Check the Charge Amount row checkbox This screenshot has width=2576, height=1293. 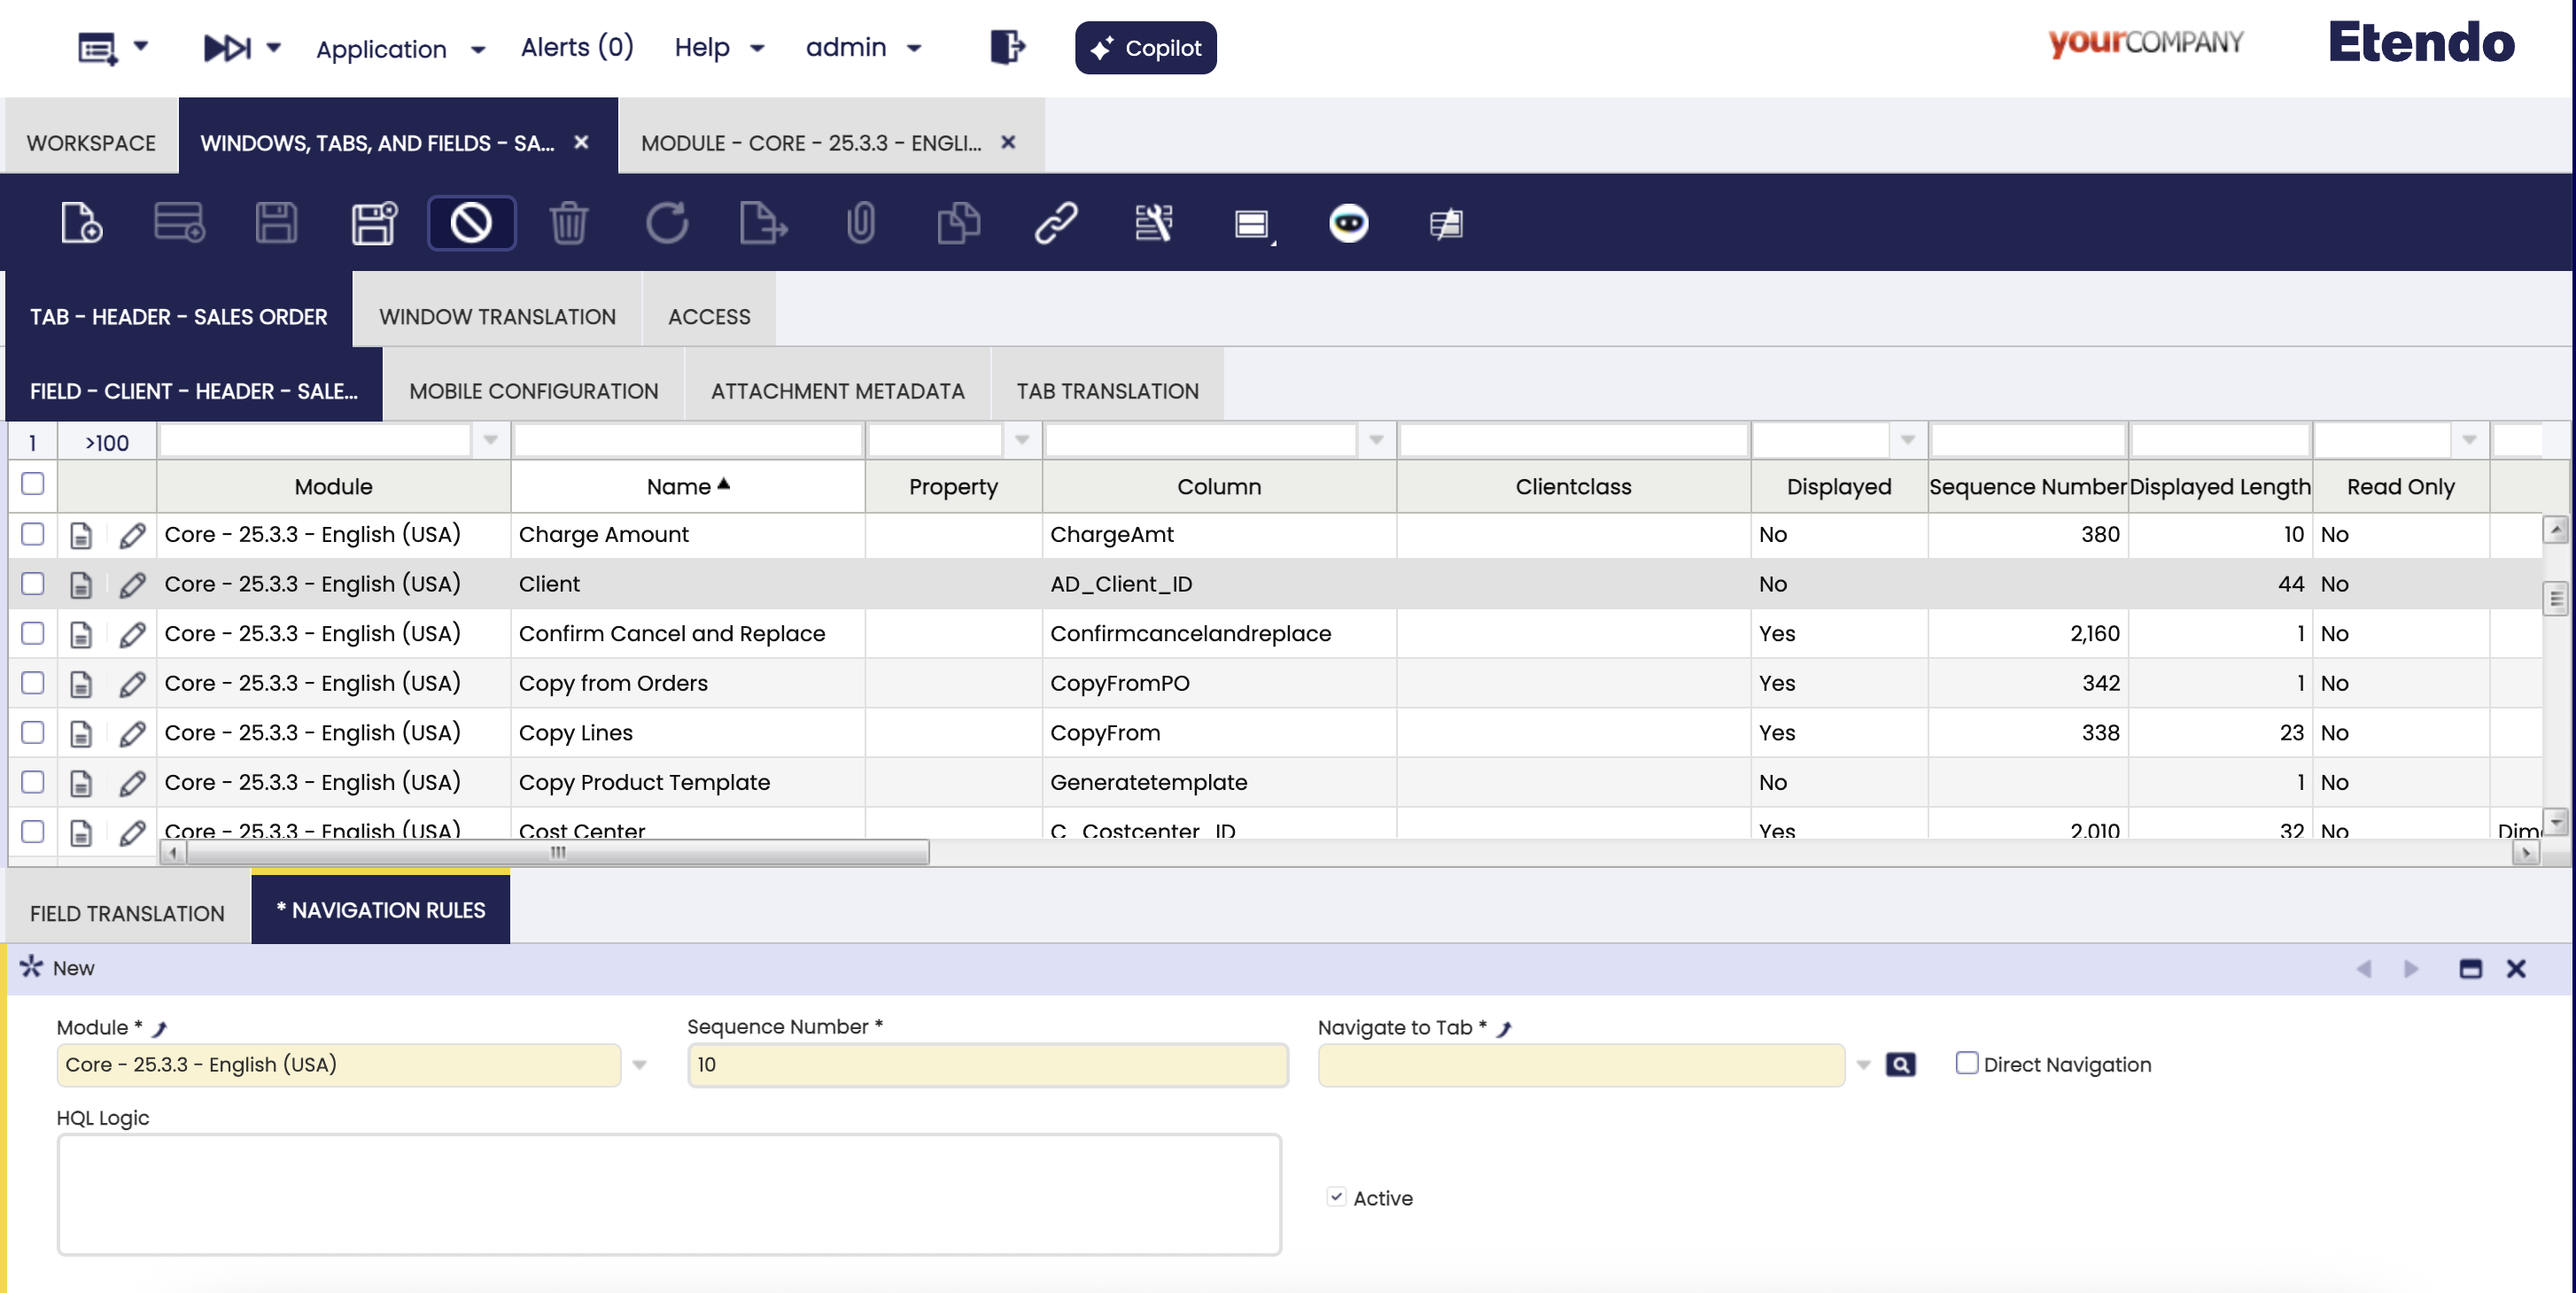pos(33,534)
